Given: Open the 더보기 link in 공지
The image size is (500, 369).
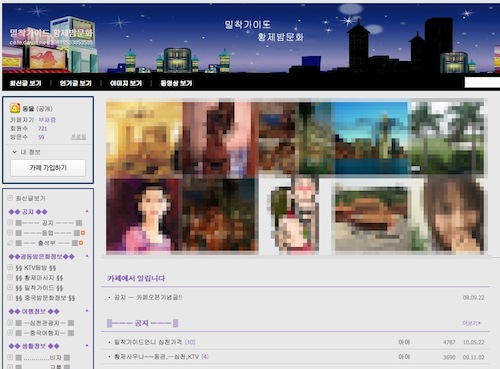Looking at the screenshot, I should coord(471,323).
